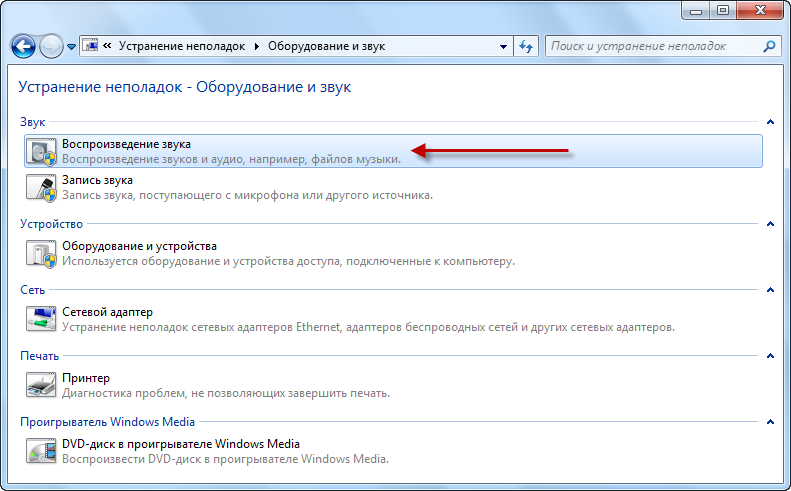
Task: Click the search magnifier icon
Action: click(x=768, y=46)
